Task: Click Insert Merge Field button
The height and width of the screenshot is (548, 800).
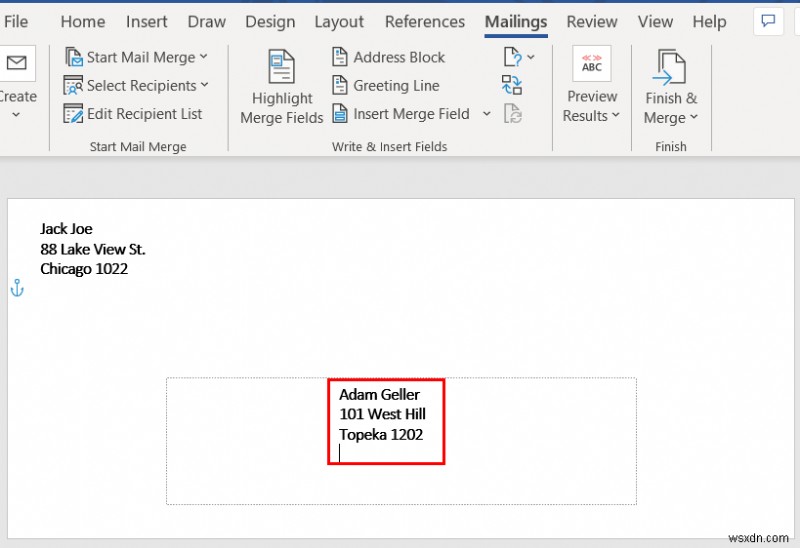Action: click(x=402, y=113)
